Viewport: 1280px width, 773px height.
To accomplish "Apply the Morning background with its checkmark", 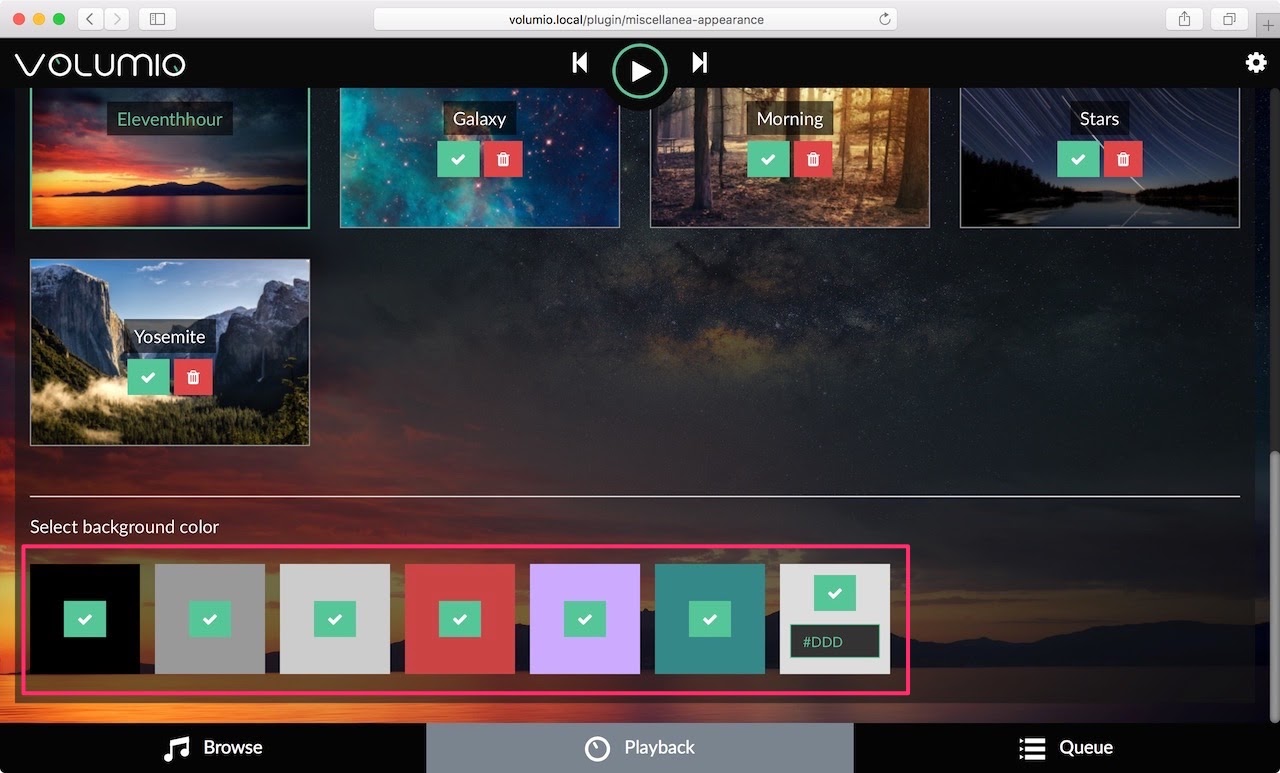I will (768, 159).
